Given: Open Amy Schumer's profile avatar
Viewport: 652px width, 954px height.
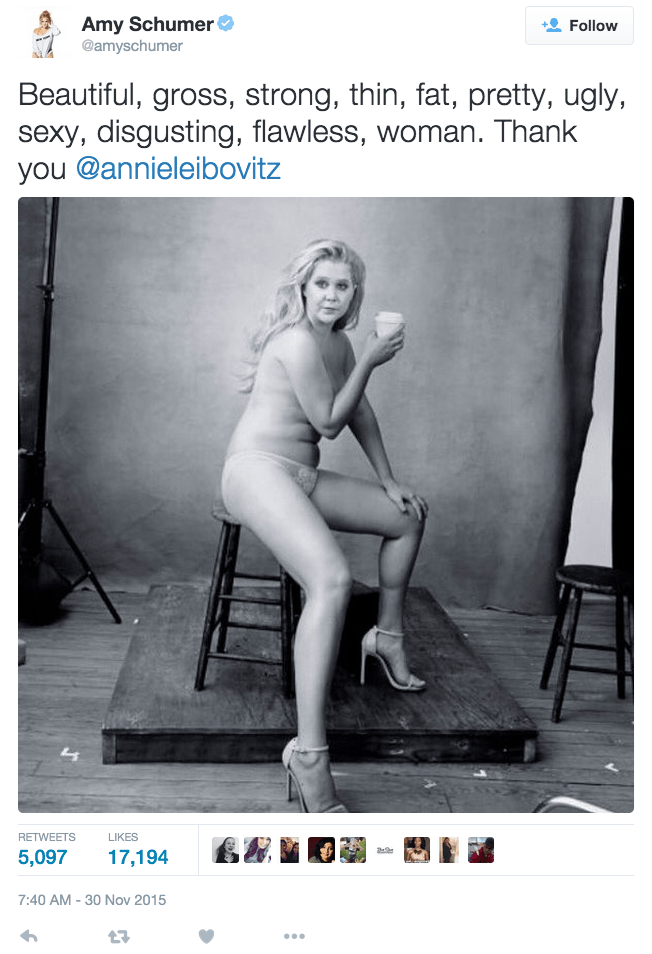Looking at the screenshot, I should click(44, 34).
